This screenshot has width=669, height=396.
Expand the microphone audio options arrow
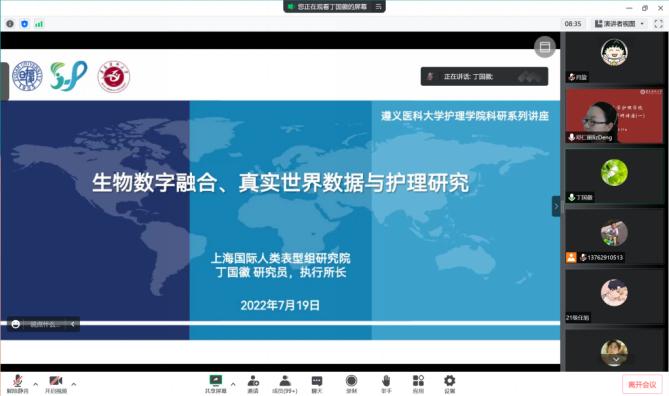tap(35, 384)
